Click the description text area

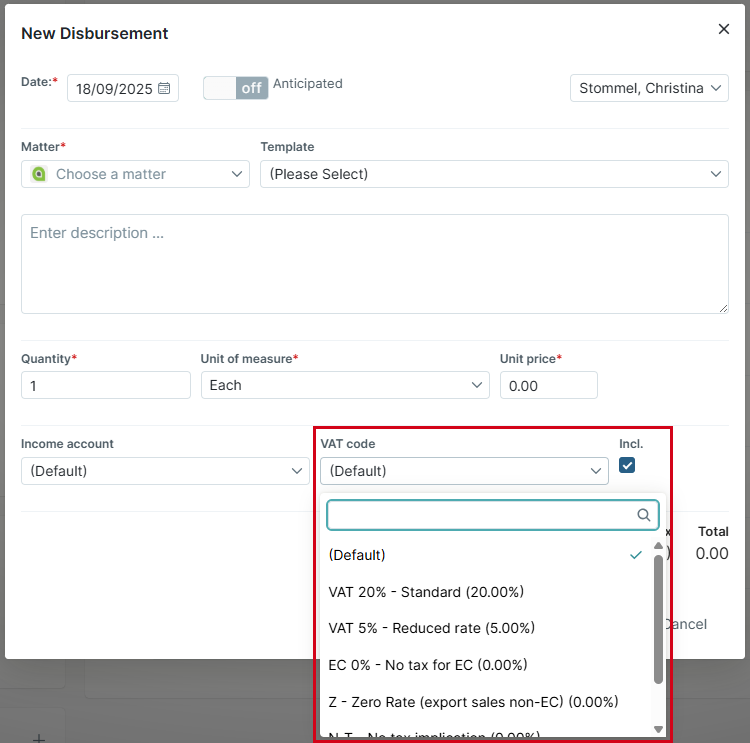375,264
